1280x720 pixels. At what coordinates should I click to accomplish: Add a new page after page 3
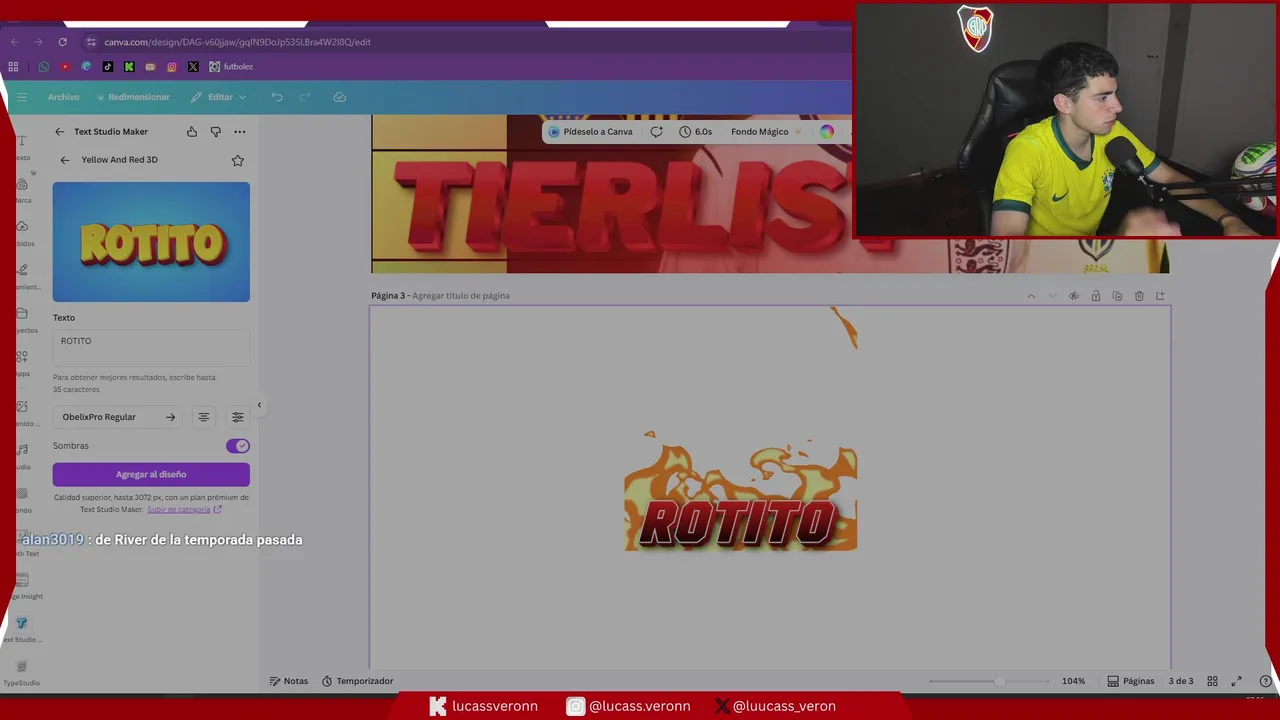coord(1160,296)
